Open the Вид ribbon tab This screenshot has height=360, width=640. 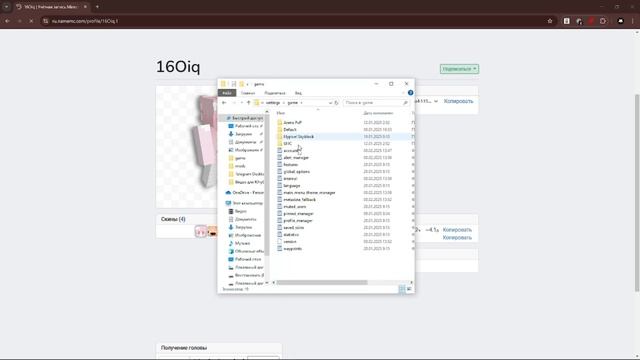coord(298,93)
